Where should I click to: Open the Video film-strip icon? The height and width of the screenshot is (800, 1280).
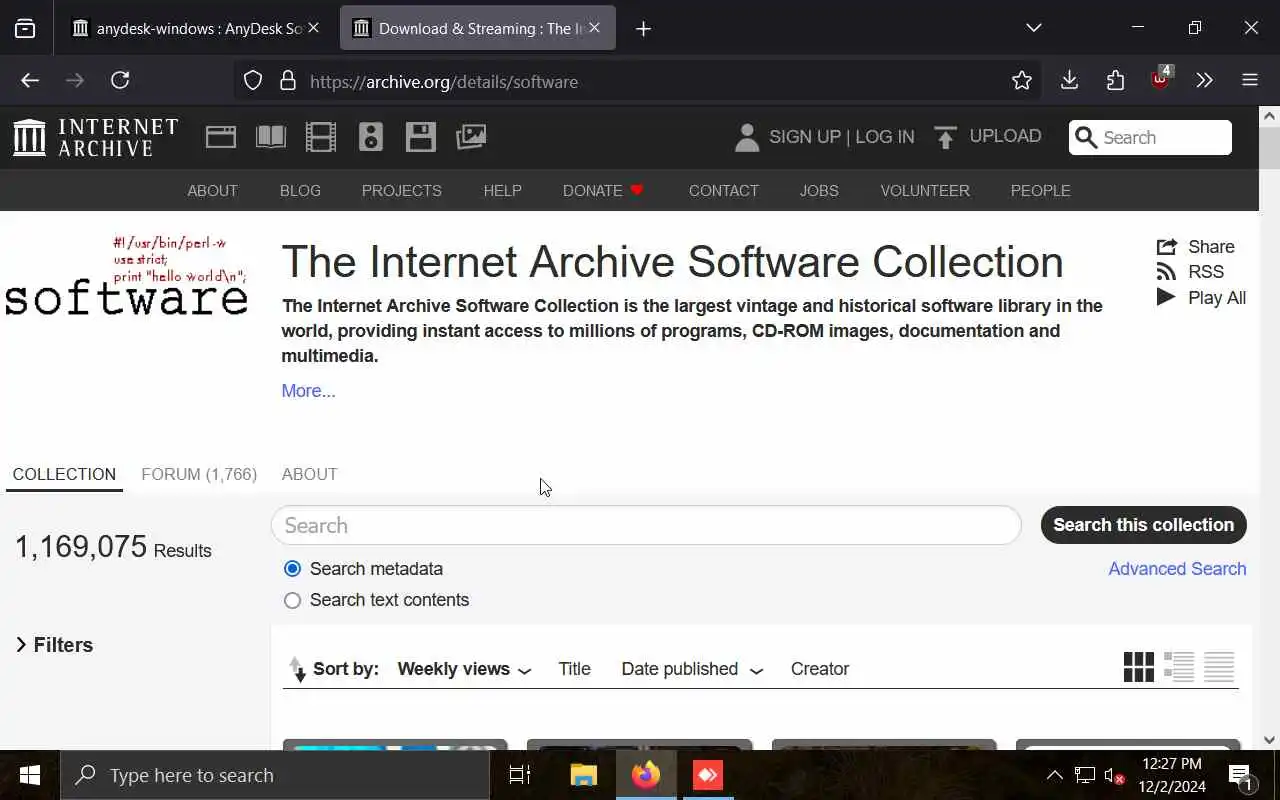point(321,137)
